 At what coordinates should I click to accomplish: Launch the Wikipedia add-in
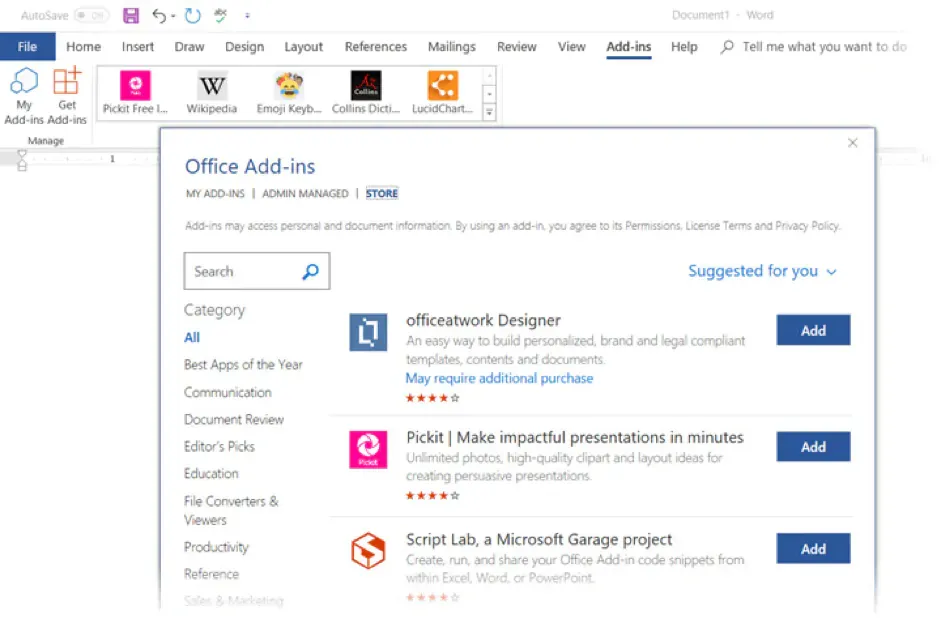tap(211, 90)
